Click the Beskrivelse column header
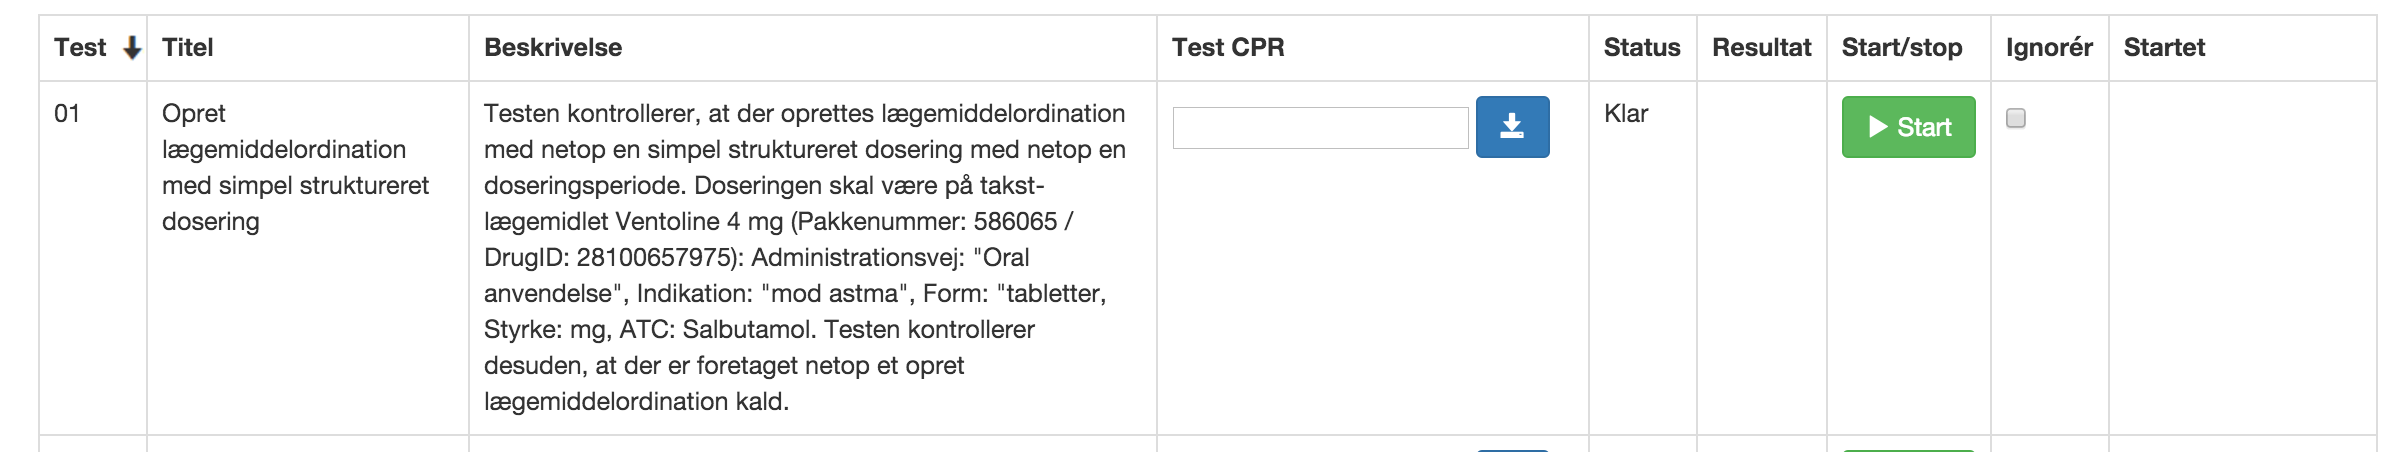Image resolution: width=2408 pixels, height=452 pixels. [x=553, y=48]
